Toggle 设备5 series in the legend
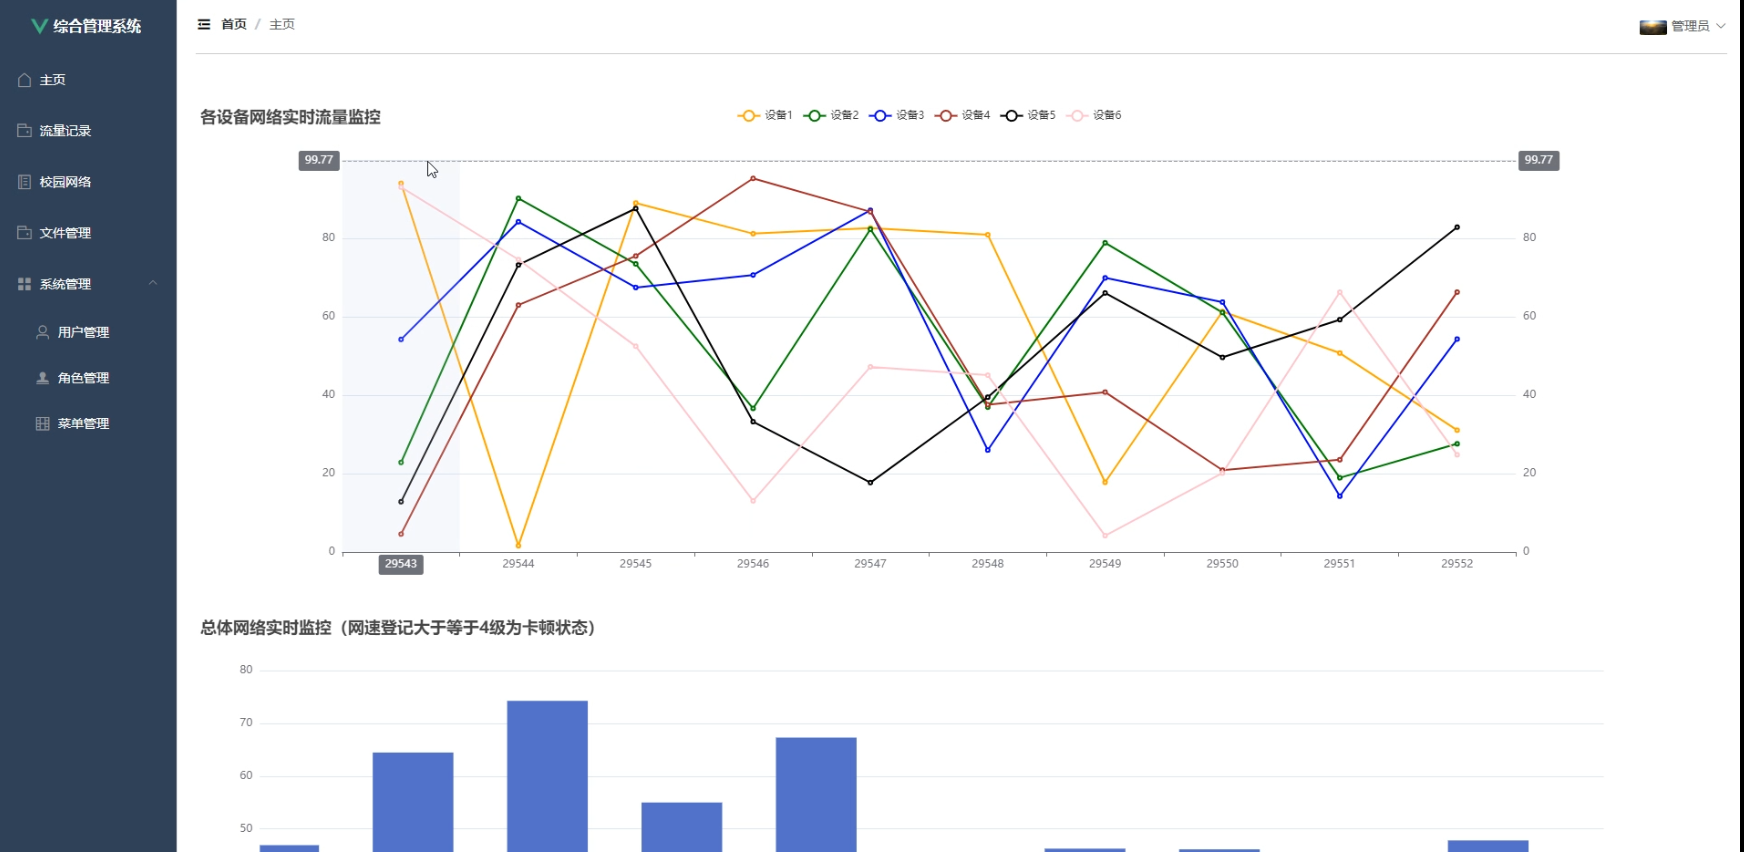The height and width of the screenshot is (852, 1744). coord(1029,116)
